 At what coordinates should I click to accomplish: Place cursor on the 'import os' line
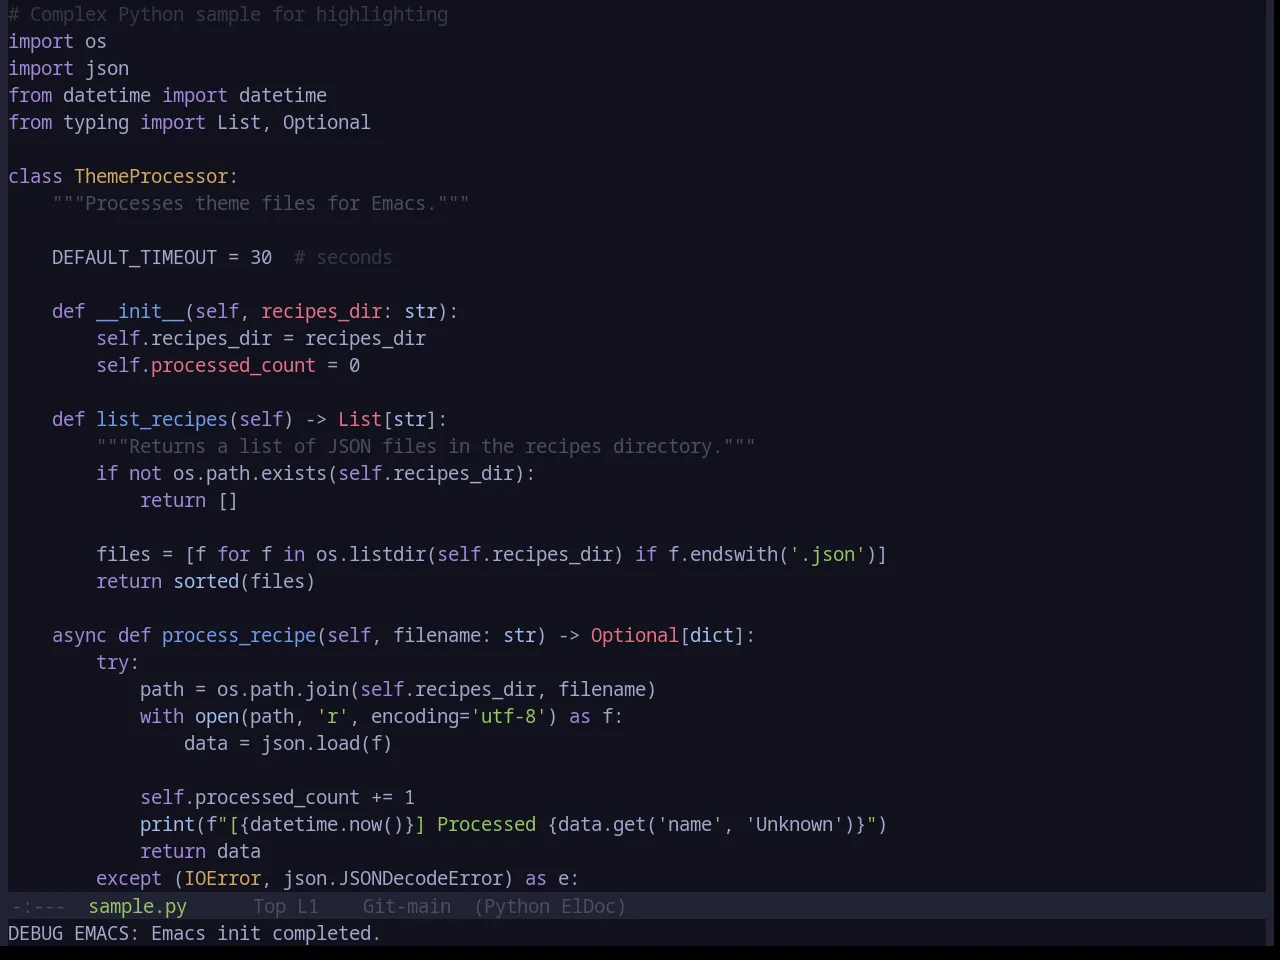coord(57,41)
